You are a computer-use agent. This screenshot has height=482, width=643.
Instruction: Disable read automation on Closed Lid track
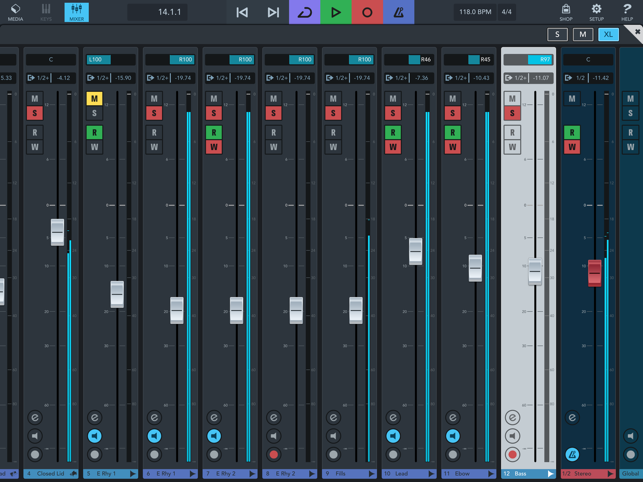34,132
